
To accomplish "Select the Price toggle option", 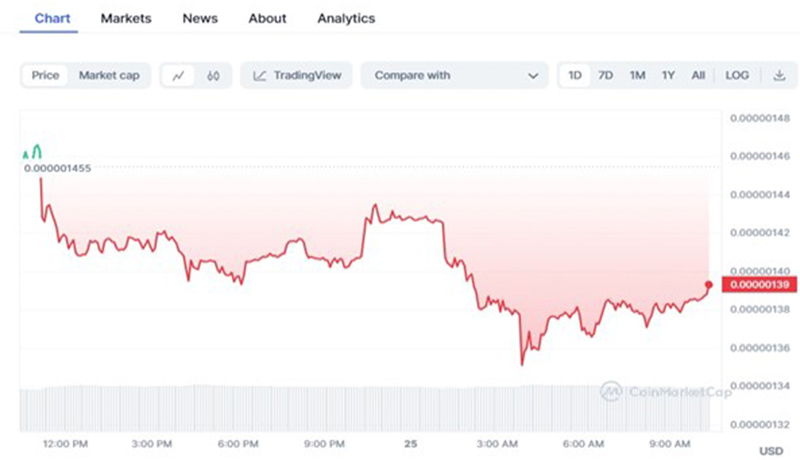I will coord(45,75).
